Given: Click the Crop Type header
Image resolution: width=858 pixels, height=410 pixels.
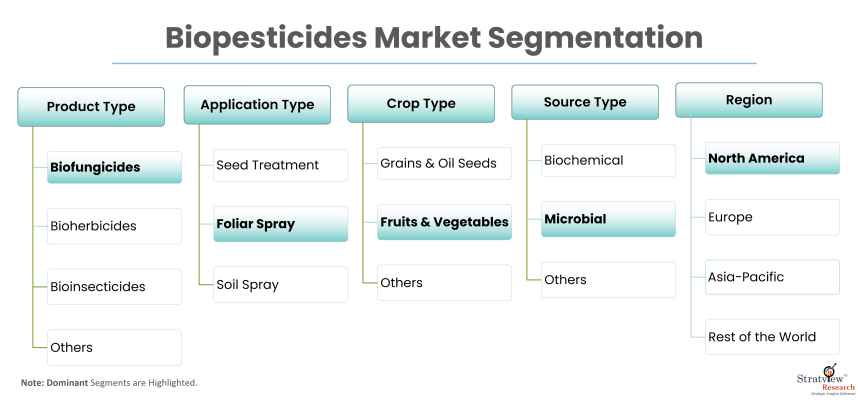Looking at the screenshot, I should 421,104.
